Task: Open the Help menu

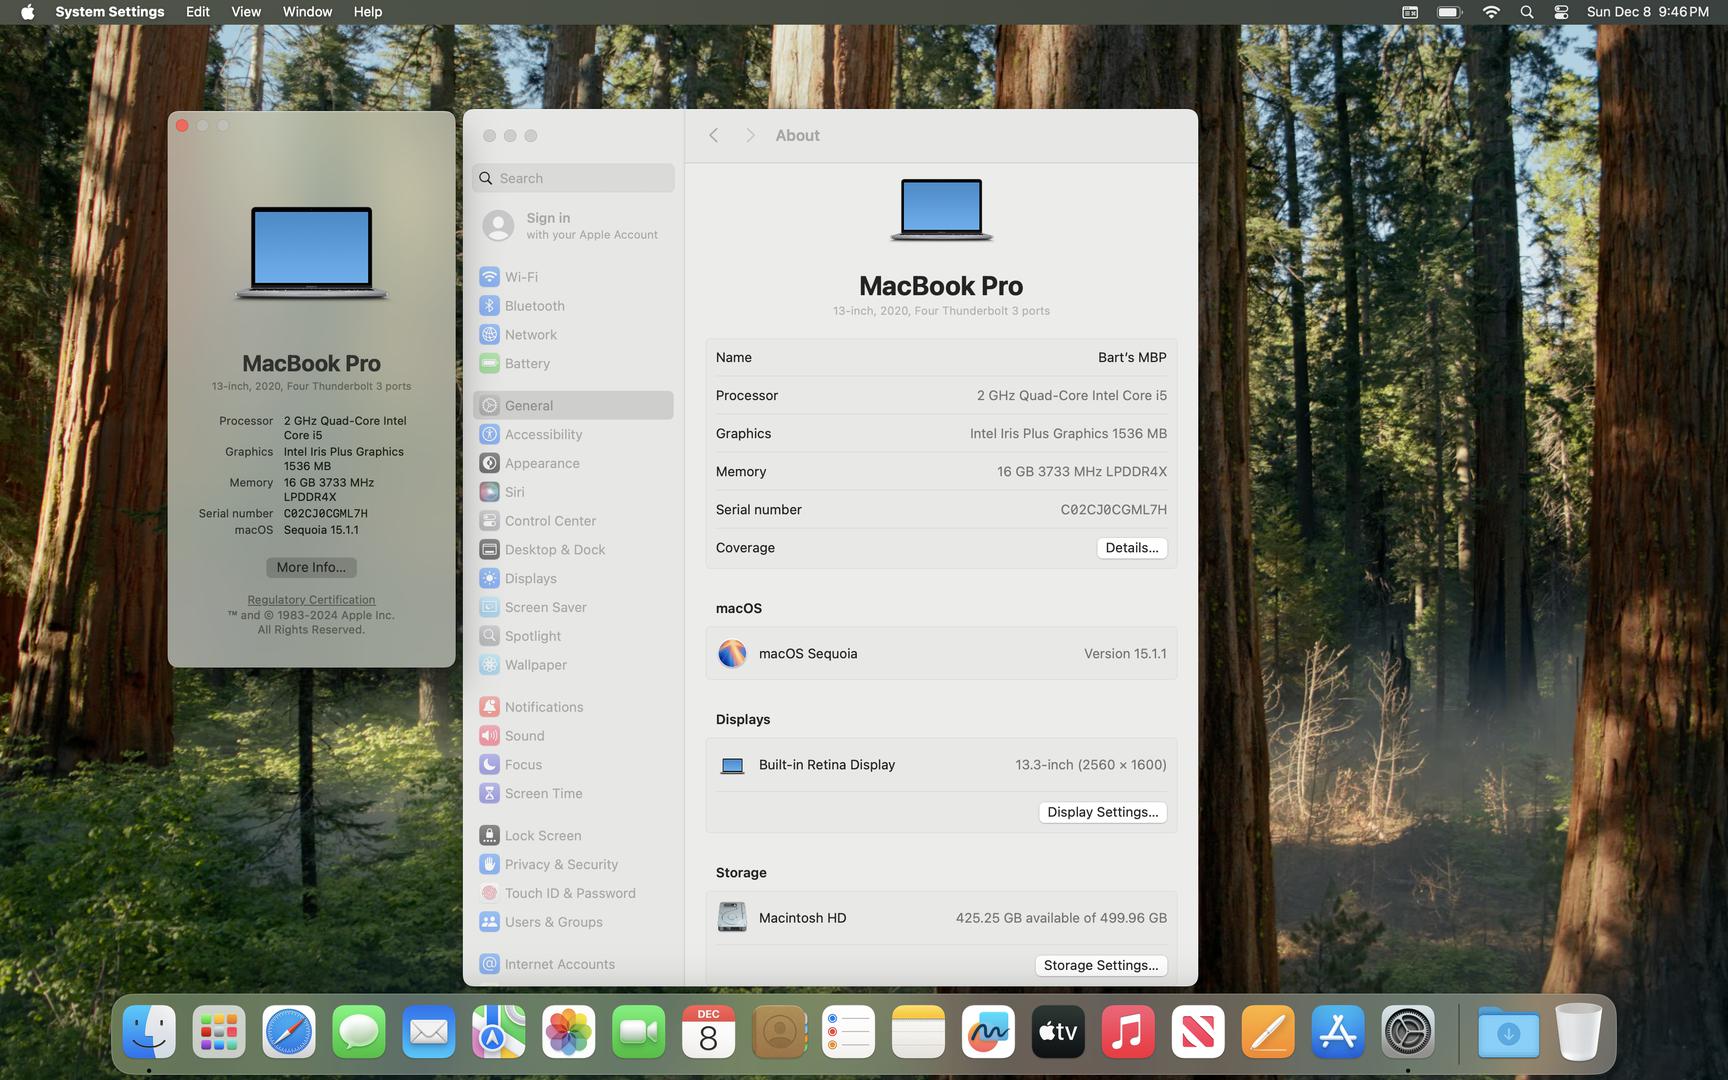Action: tap(368, 12)
